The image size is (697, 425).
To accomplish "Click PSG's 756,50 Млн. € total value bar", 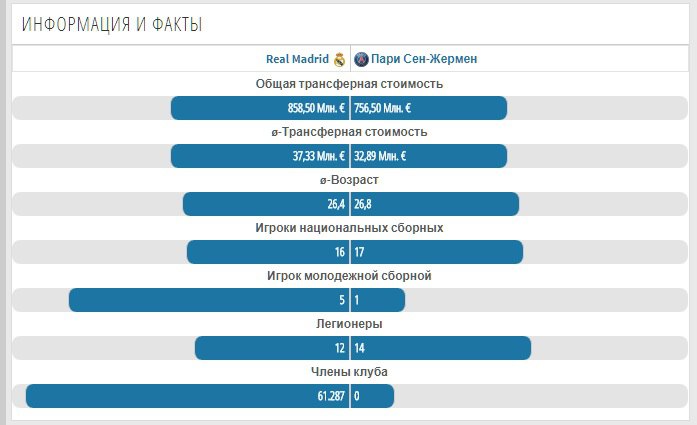I will (428, 108).
